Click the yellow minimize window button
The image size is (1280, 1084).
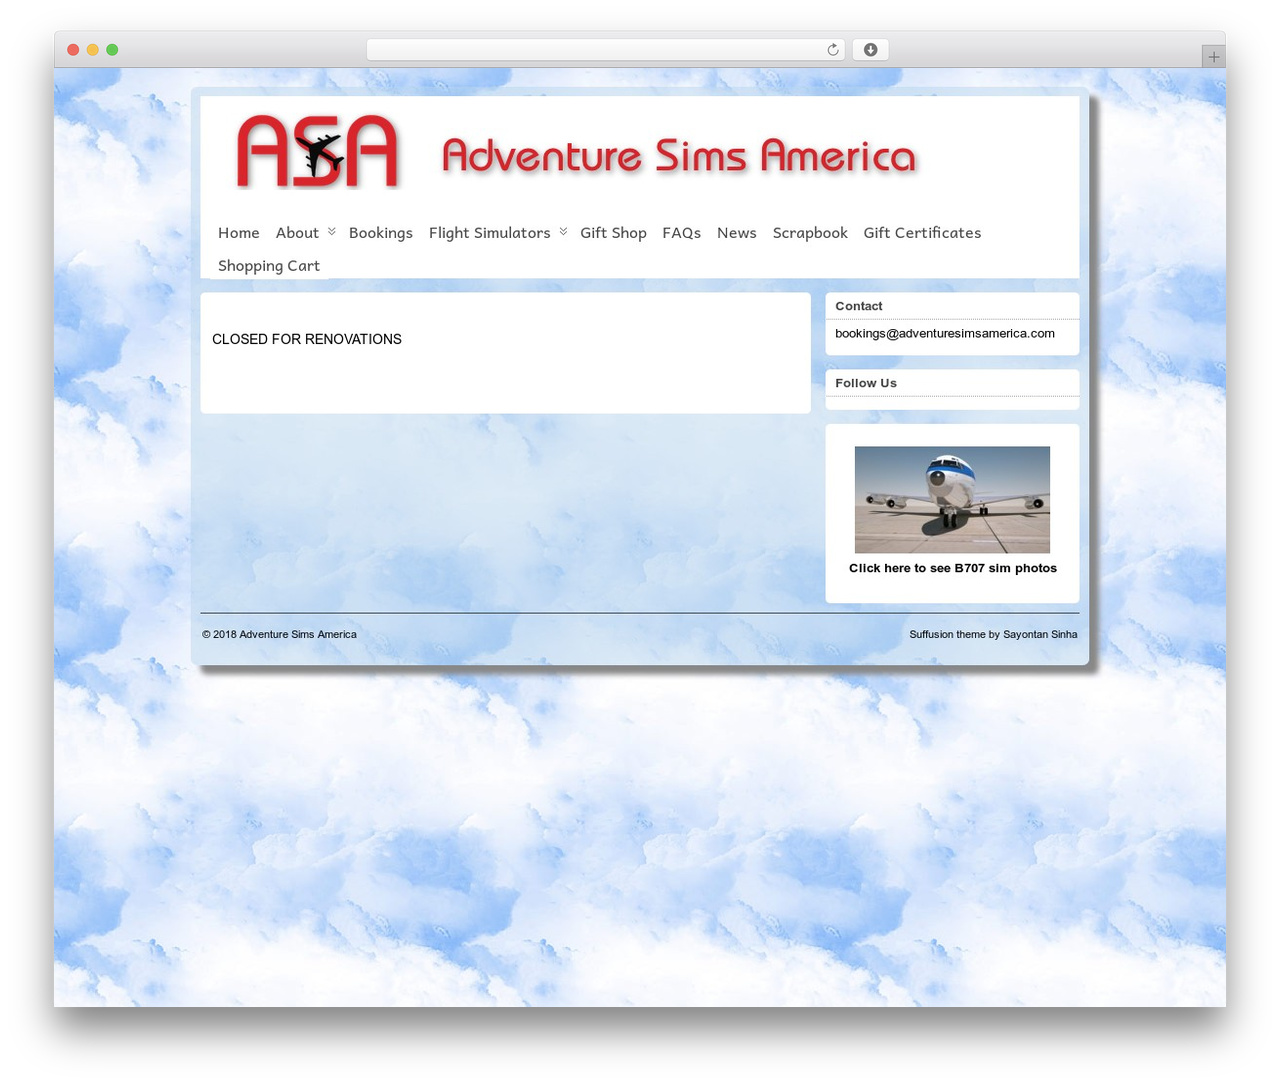[93, 50]
